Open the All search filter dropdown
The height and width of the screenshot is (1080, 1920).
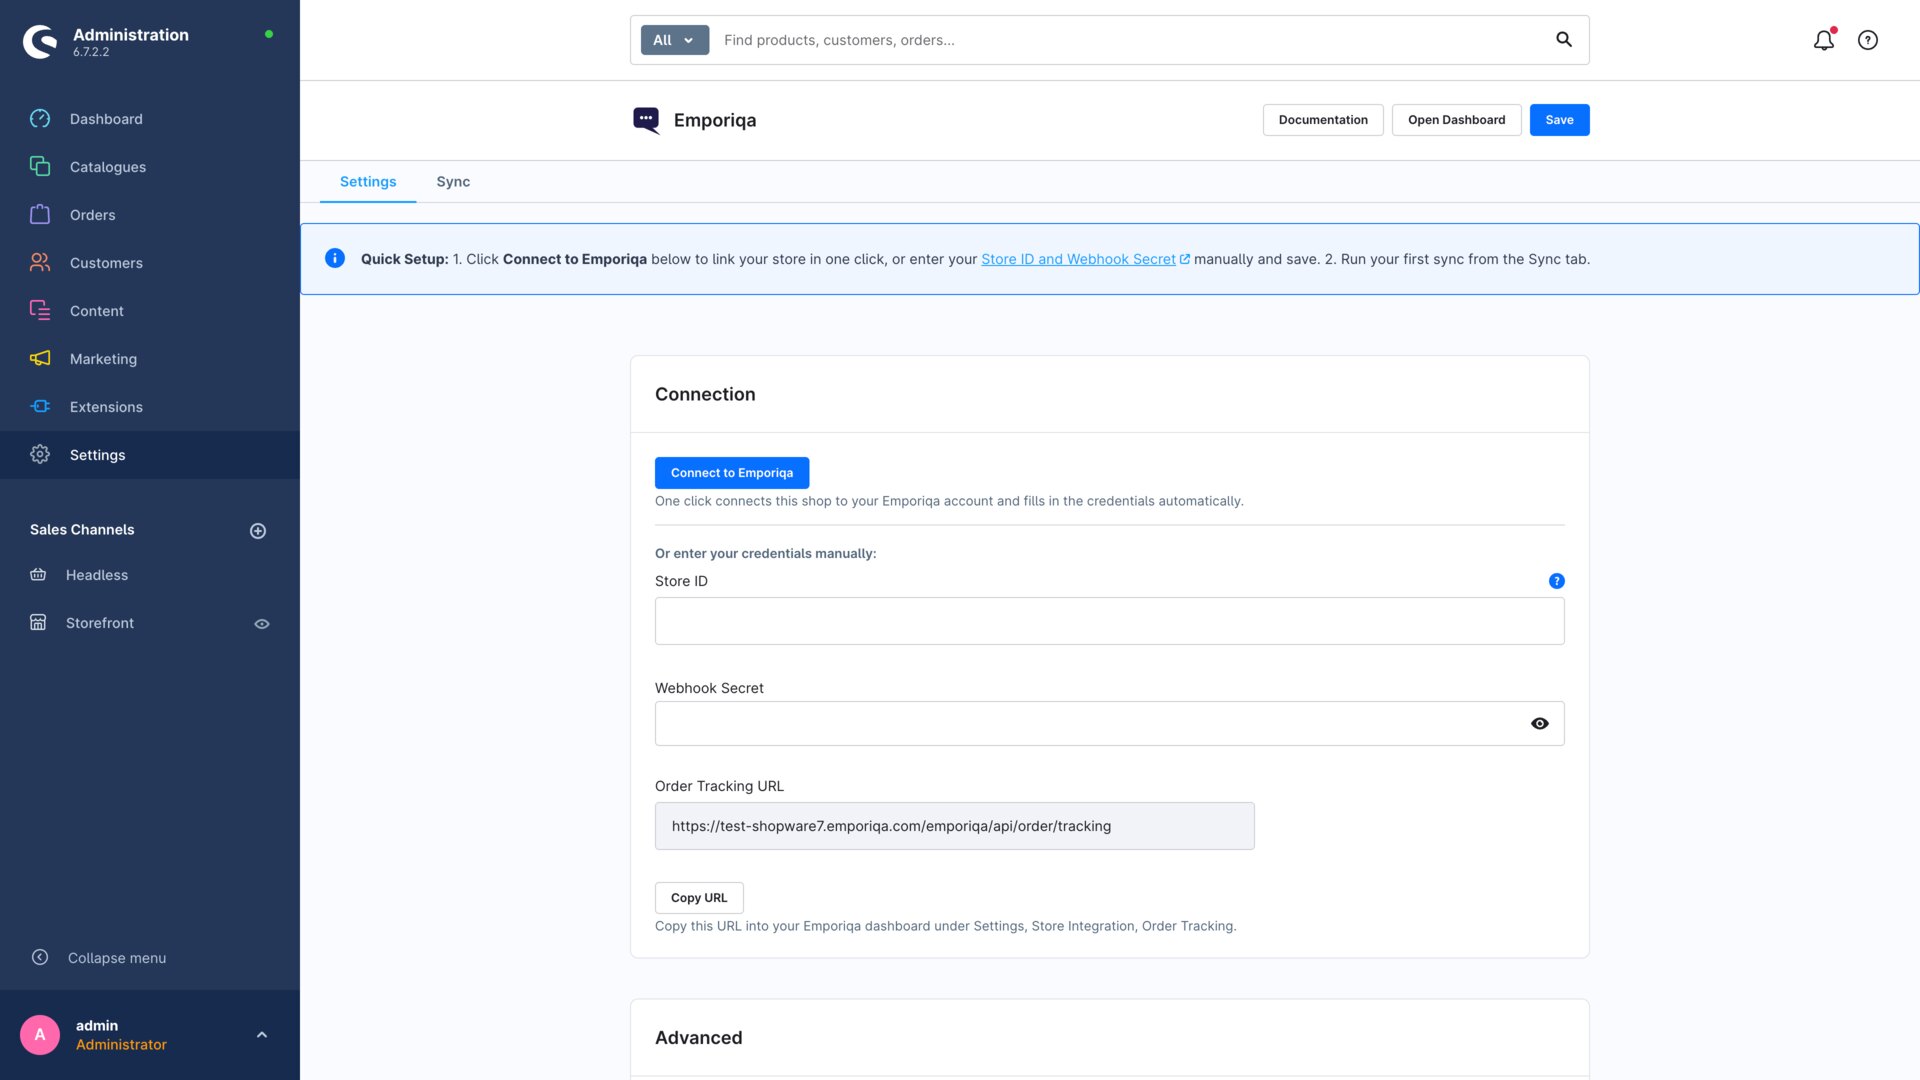[675, 40]
